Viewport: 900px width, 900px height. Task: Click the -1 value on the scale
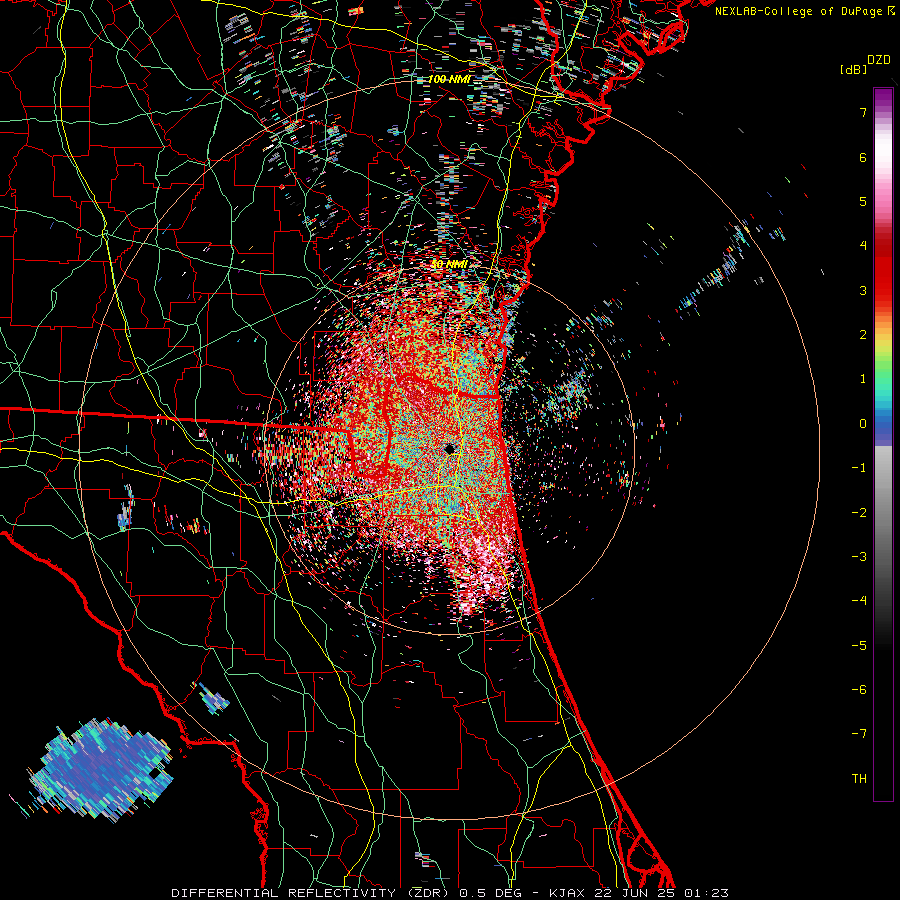coord(859,468)
